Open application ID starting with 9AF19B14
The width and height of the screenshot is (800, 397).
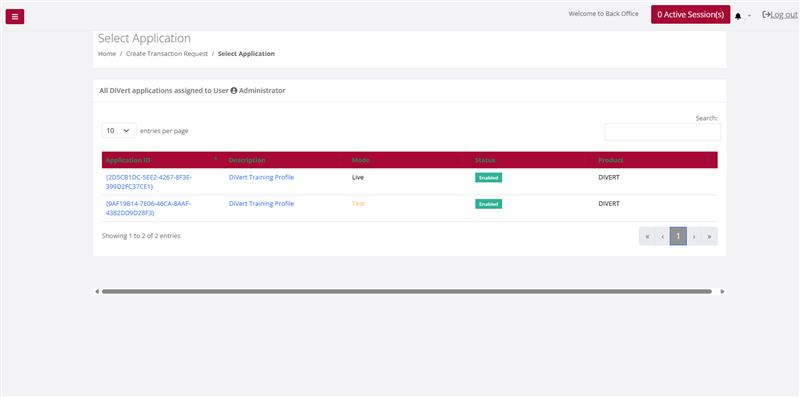coord(148,208)
